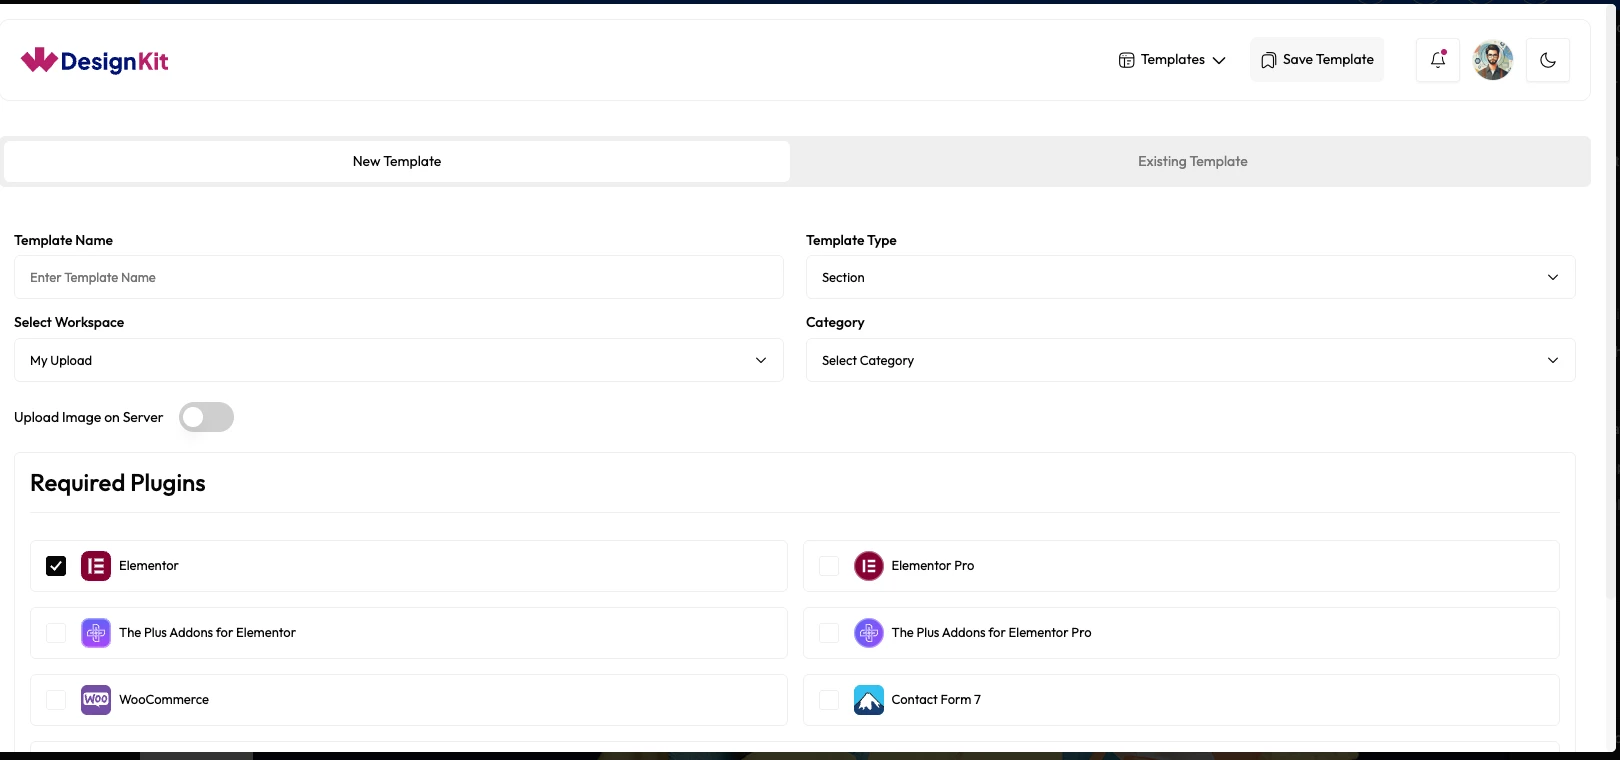Enable Upload Image on Server toggle

click(206, 417)
